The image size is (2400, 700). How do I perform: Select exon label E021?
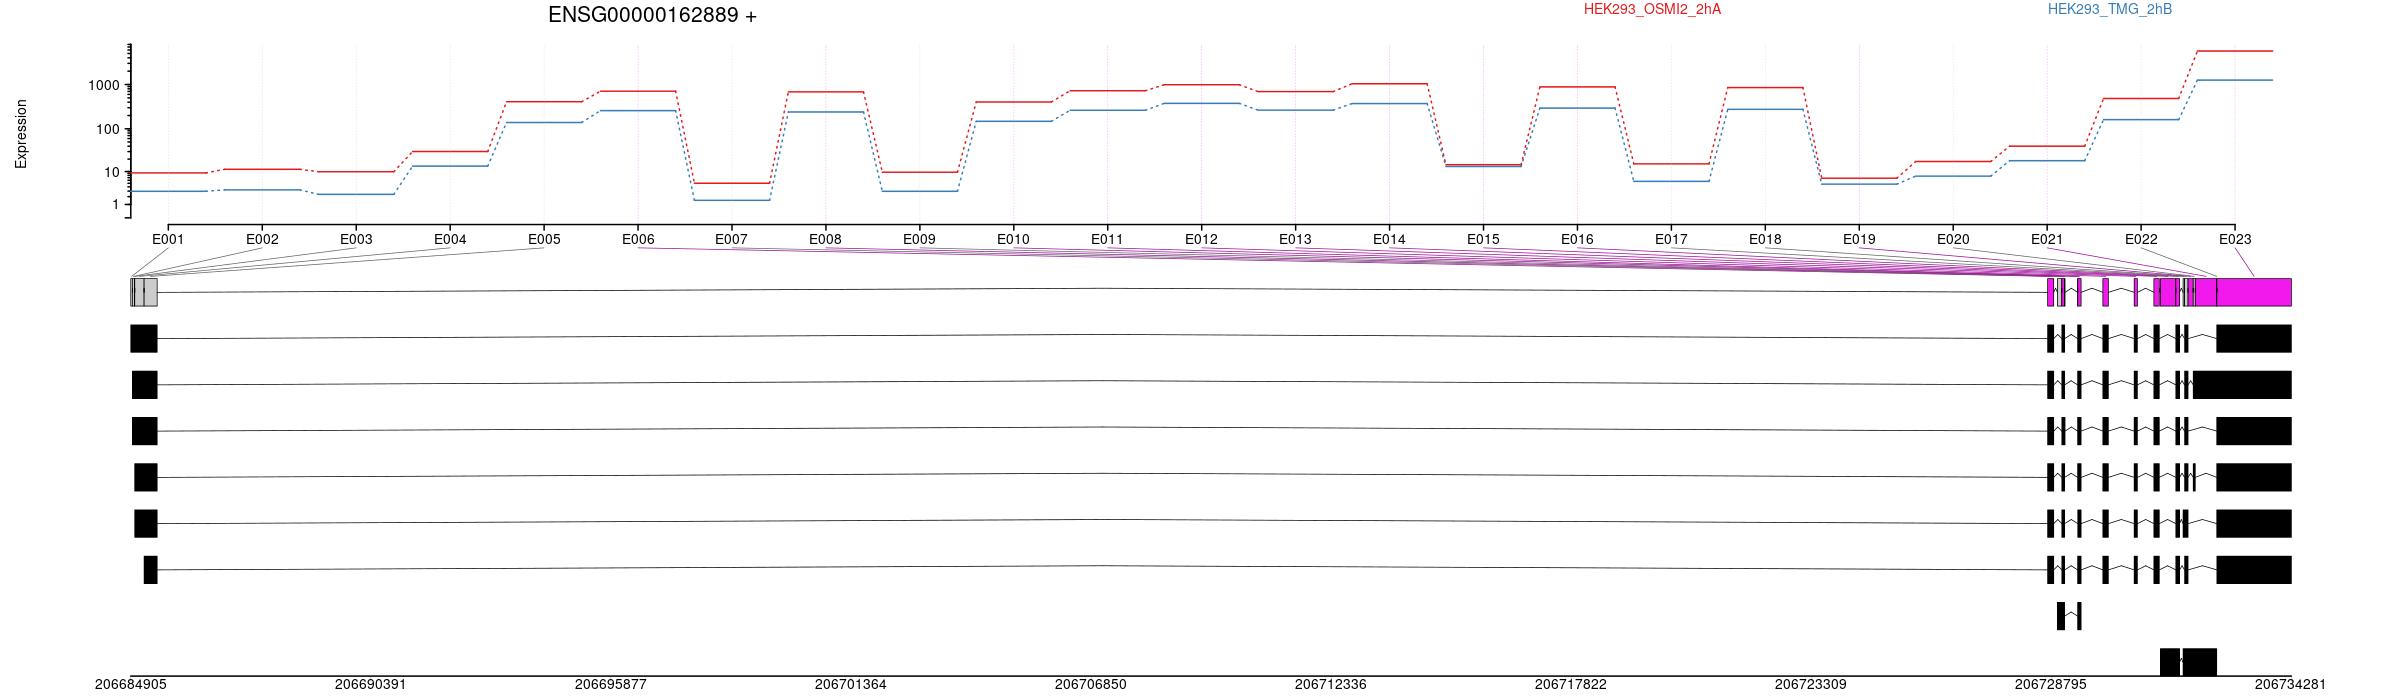coord(2047,240)
